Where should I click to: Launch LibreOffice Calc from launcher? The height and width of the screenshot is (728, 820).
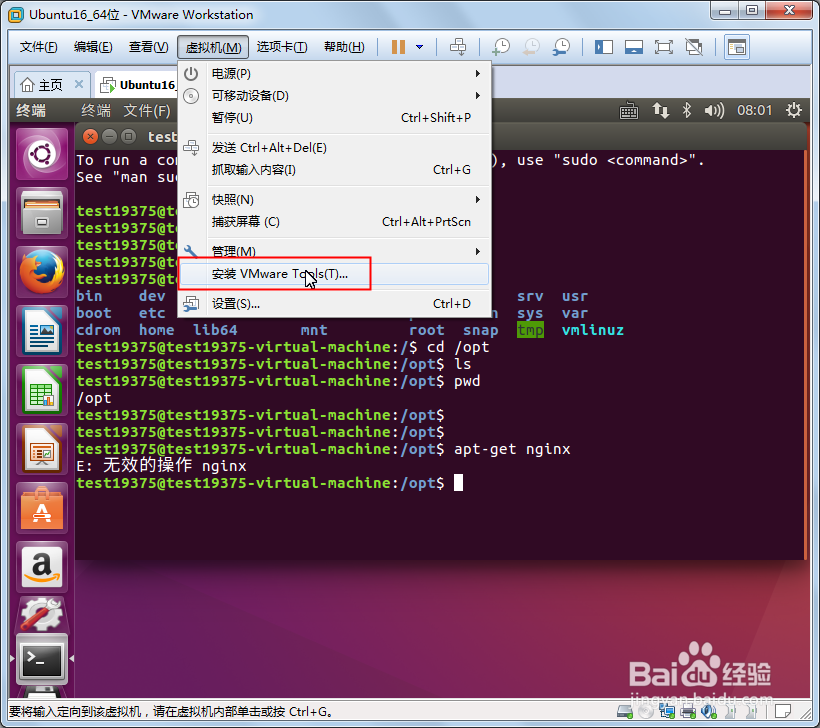pos(42,390)
